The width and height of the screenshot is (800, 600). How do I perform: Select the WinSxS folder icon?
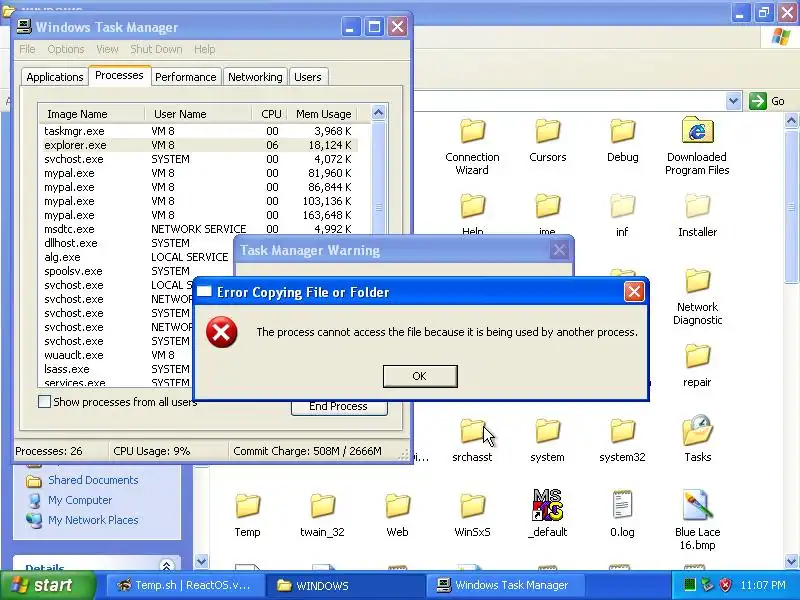point(472,506)
